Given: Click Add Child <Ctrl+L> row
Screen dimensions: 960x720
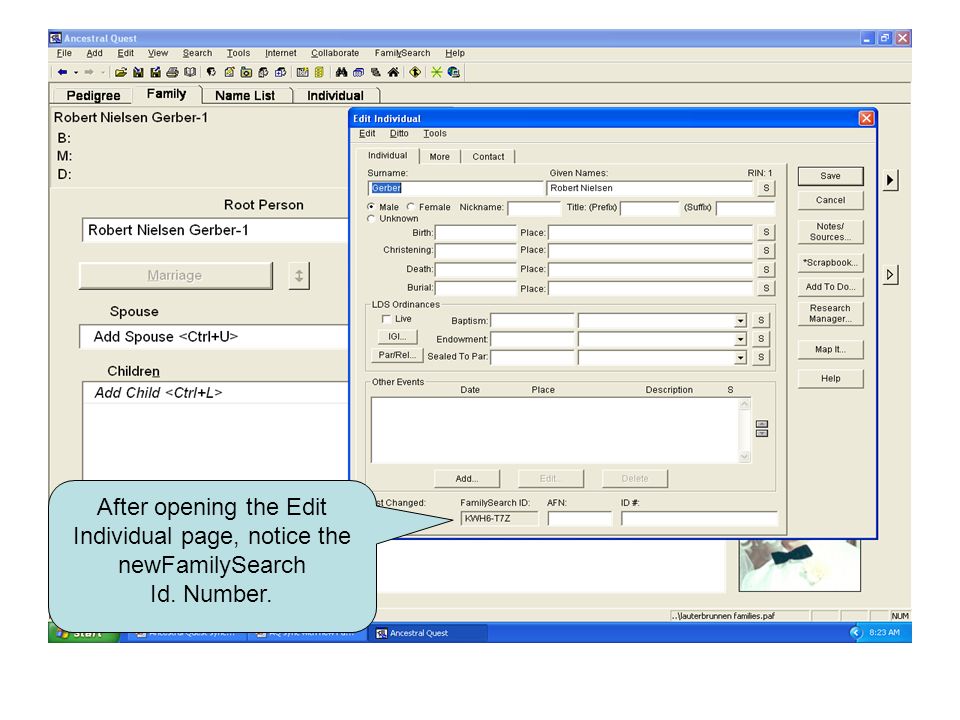Looking at the screenshot, I should [216, 392].
